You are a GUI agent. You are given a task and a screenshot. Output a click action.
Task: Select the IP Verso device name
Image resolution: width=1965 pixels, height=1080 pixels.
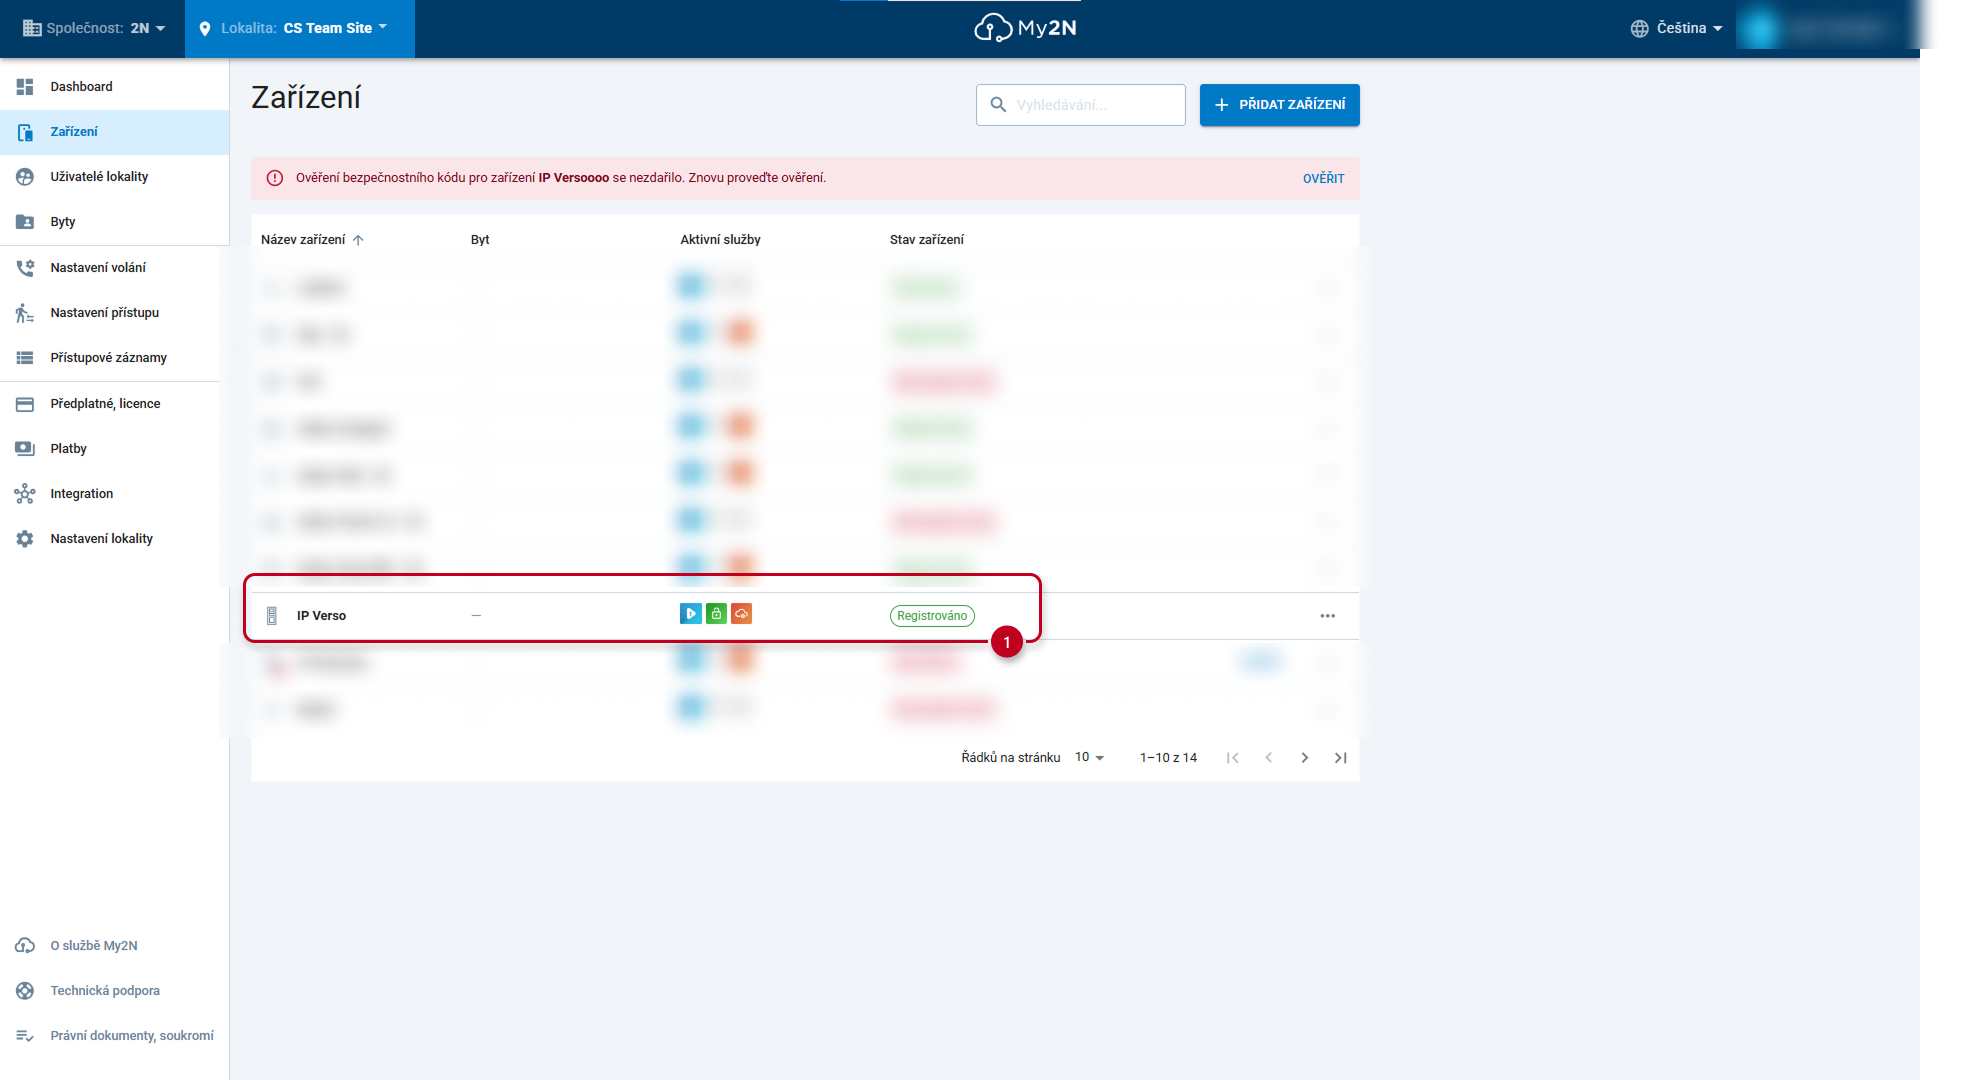click(321, 616)
